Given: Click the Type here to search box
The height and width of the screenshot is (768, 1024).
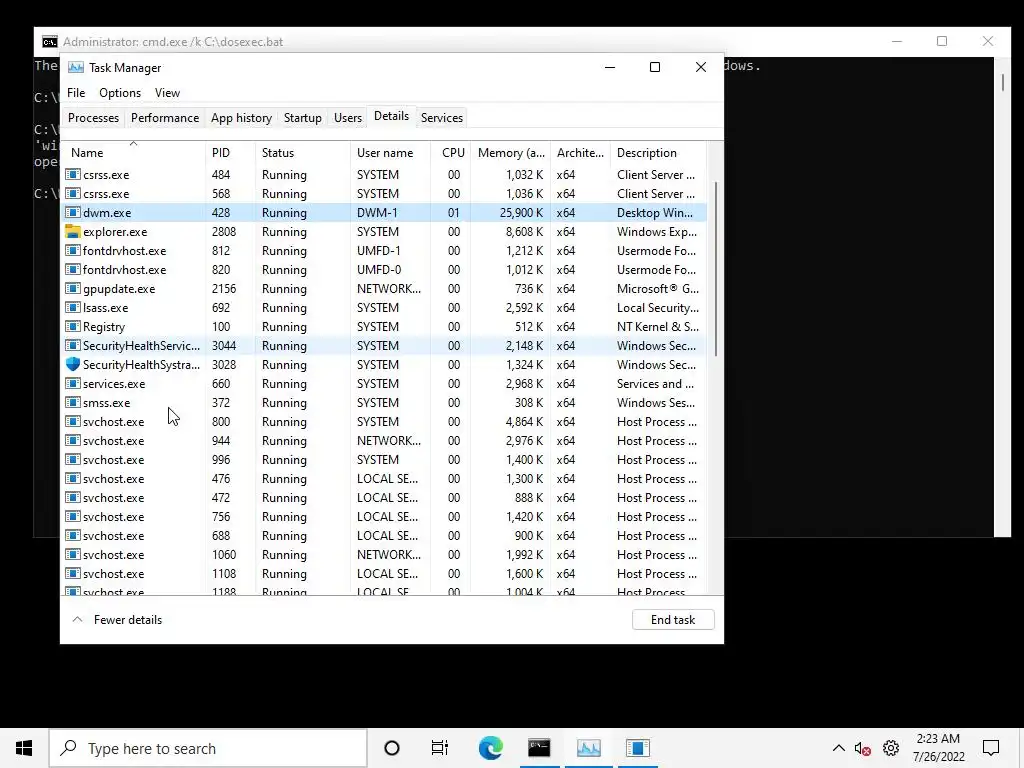Looking at the screenshot, I should [x=208, y=748].
